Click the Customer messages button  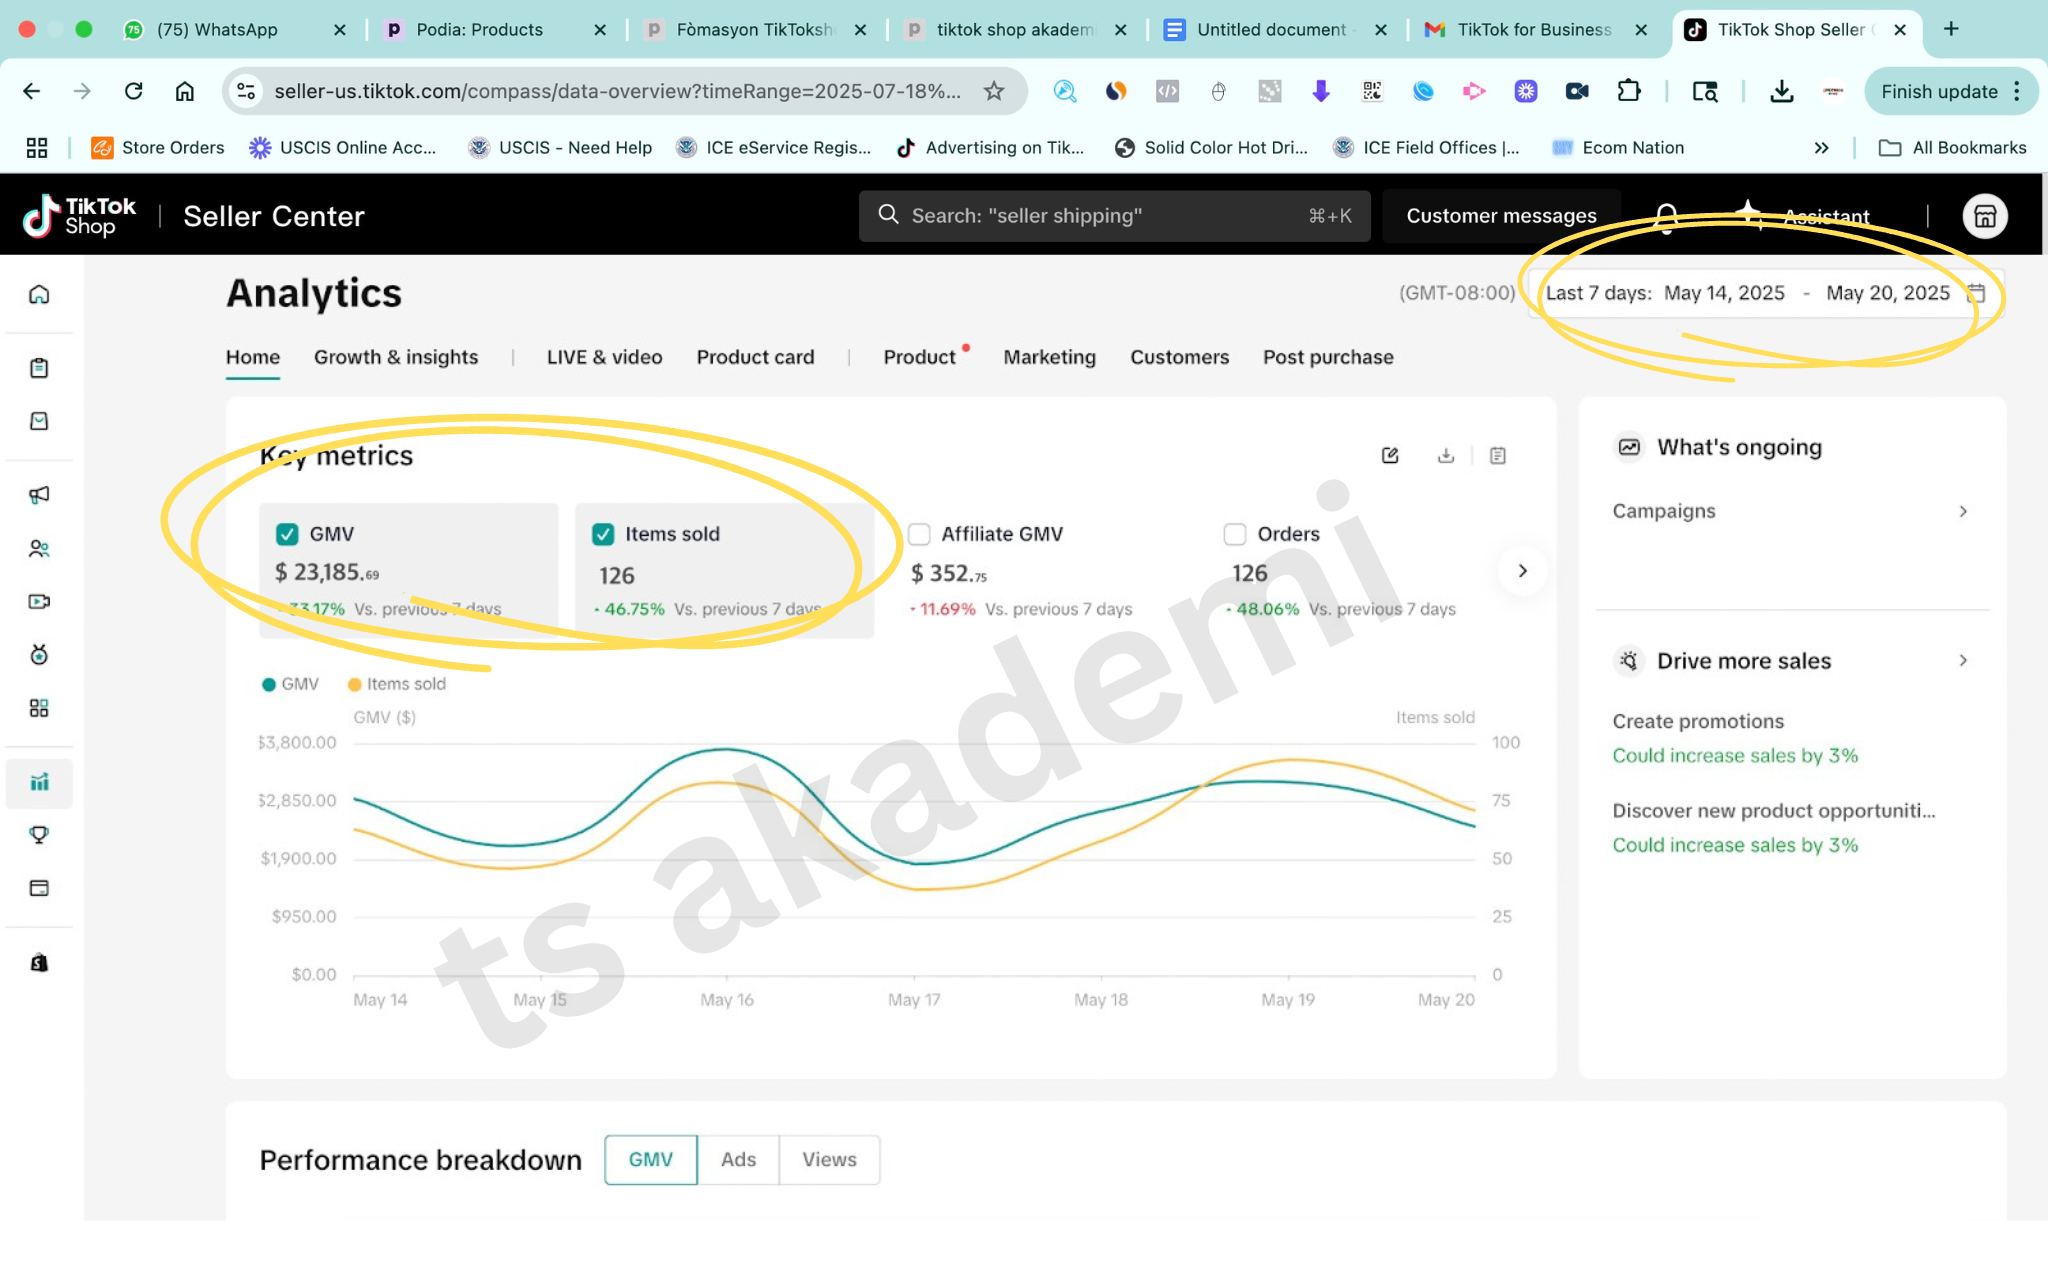(x=1501, y=216)
